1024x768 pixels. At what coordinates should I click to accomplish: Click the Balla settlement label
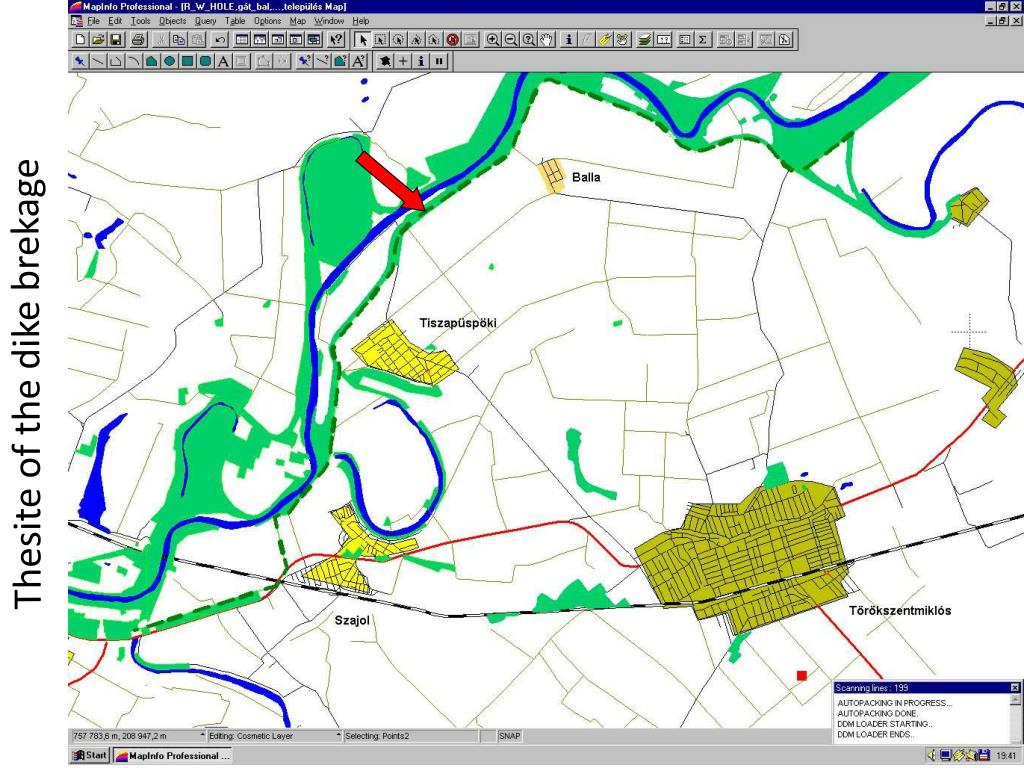(x=586, y=177)
